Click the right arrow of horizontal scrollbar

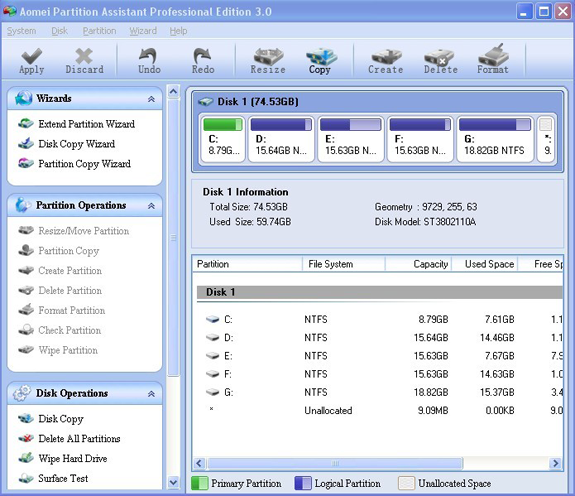[556, 463]
